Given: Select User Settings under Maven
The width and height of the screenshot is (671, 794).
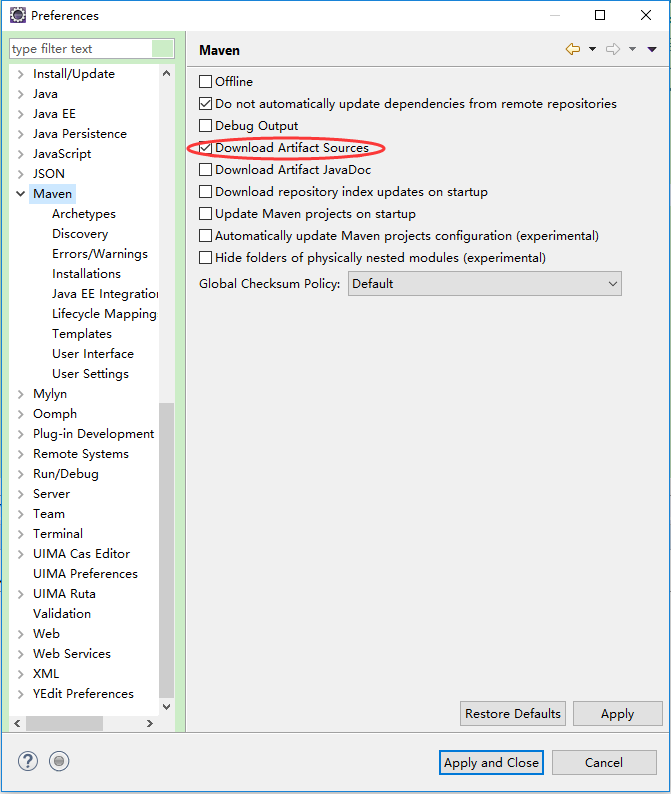Looking at the screenshot, I should click(x=90, y=374).
